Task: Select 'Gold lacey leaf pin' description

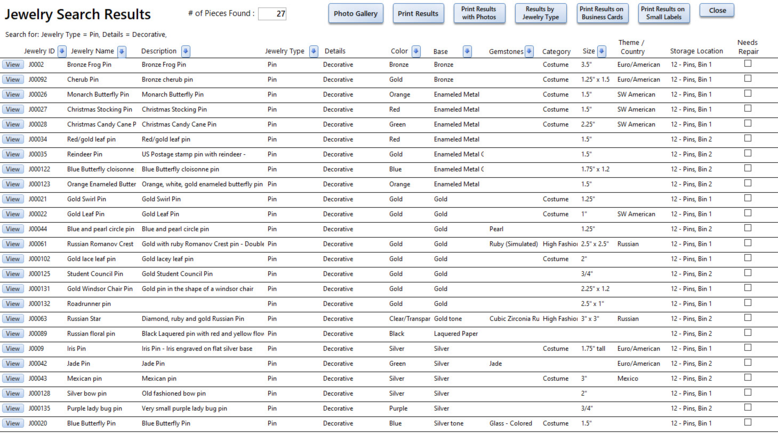Action: [168, 259]
